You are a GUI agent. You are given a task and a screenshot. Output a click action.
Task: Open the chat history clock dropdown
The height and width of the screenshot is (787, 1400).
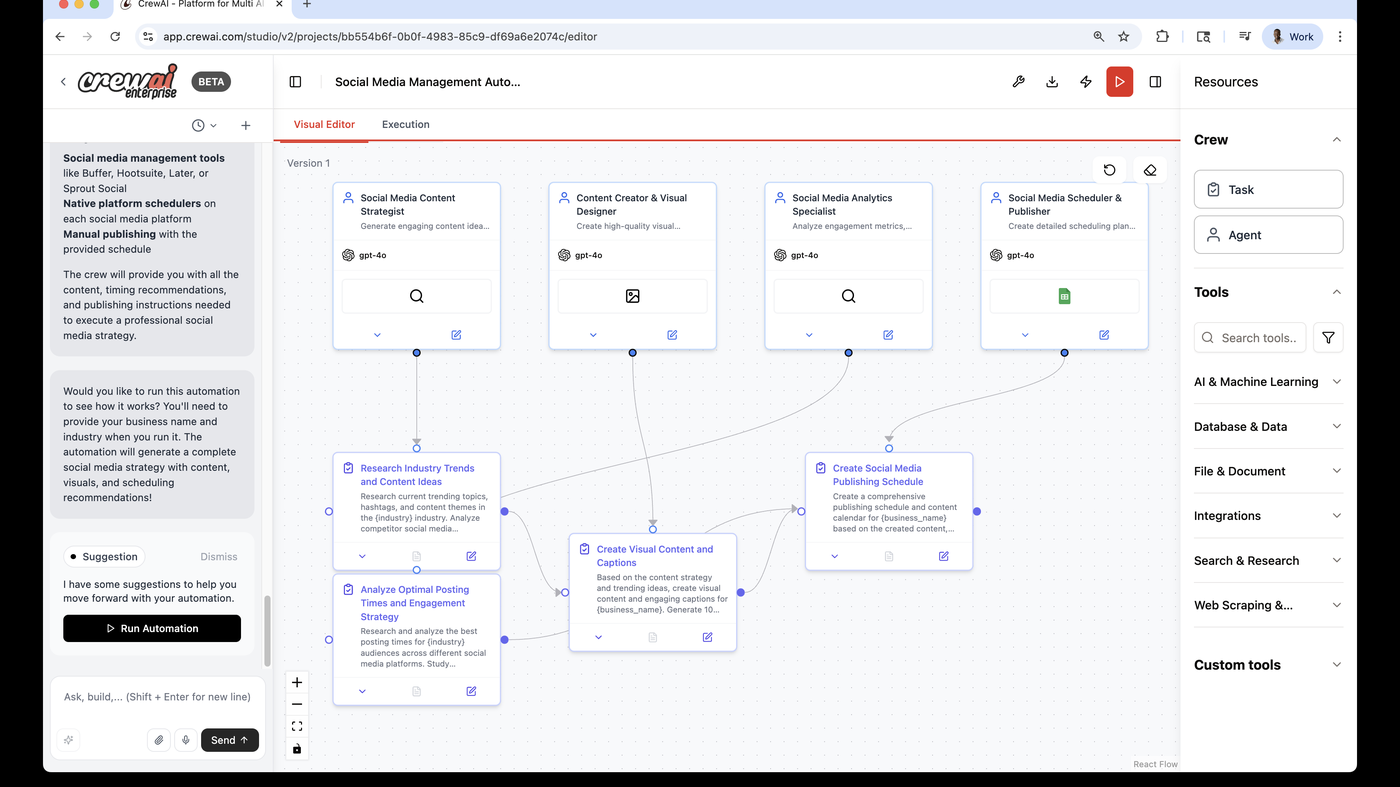coord(204,125)
